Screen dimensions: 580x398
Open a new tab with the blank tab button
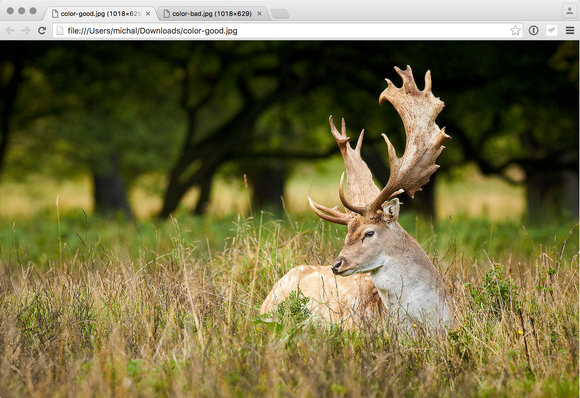click(x=280, y=14)
